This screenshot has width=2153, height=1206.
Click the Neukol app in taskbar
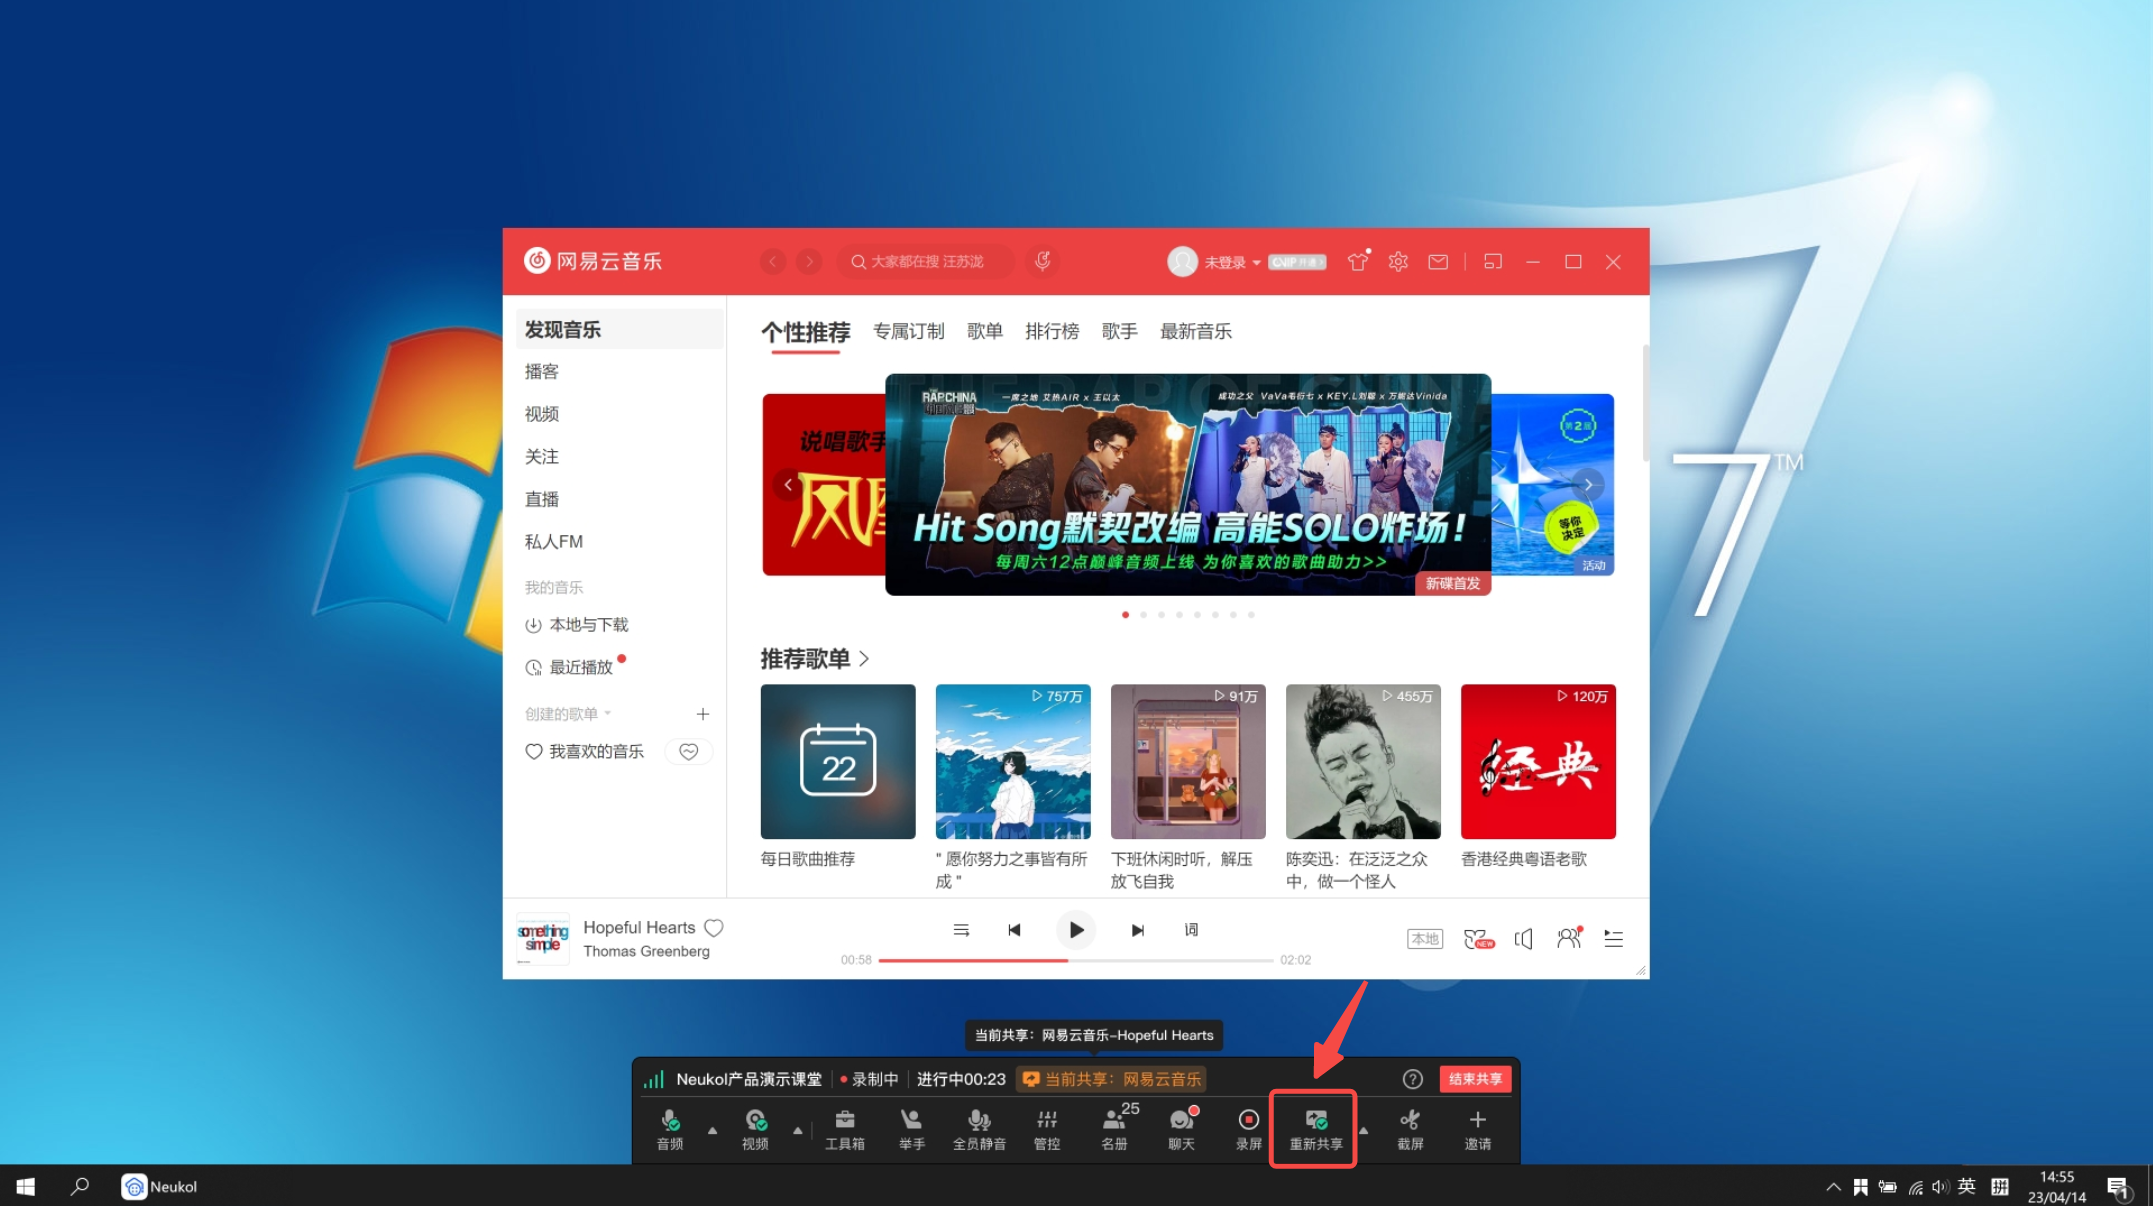click(160, 1187)
